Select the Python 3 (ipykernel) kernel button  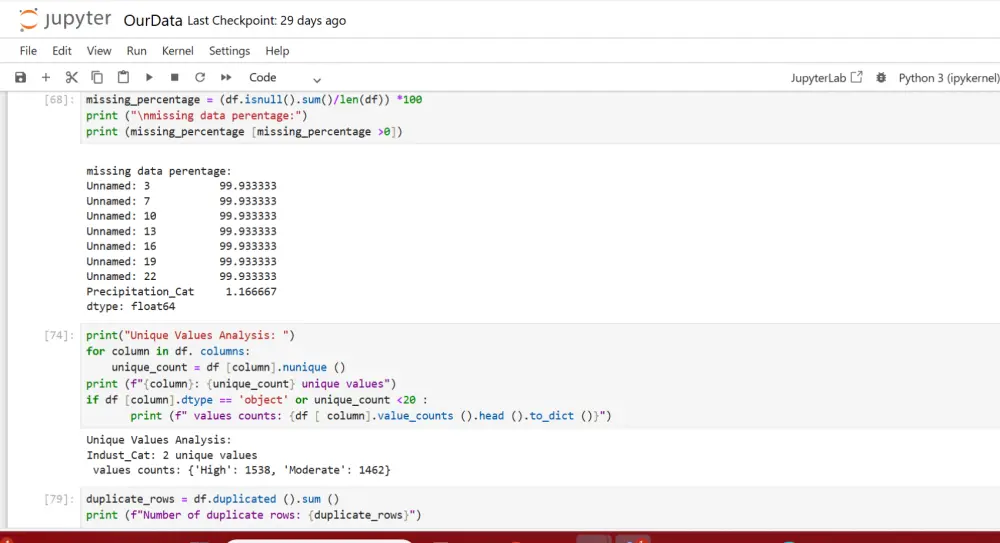click(949, 78)
